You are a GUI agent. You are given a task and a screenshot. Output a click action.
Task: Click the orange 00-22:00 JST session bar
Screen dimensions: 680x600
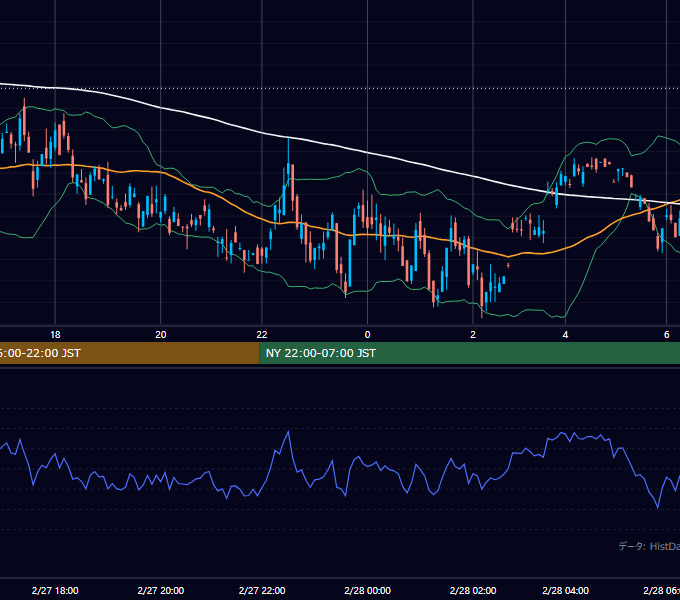tap(130, 353)
